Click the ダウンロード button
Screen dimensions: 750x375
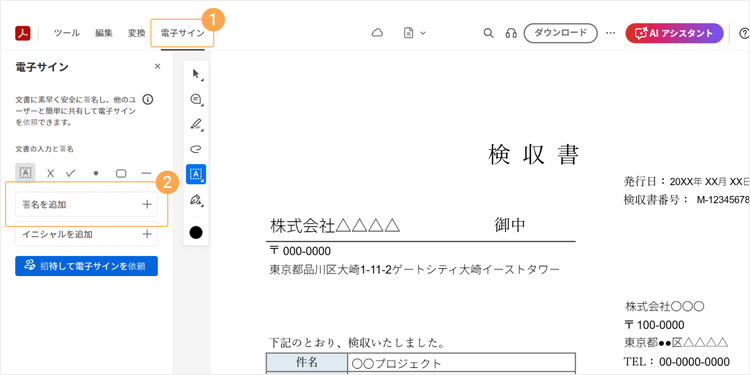(x=561, y=33)
